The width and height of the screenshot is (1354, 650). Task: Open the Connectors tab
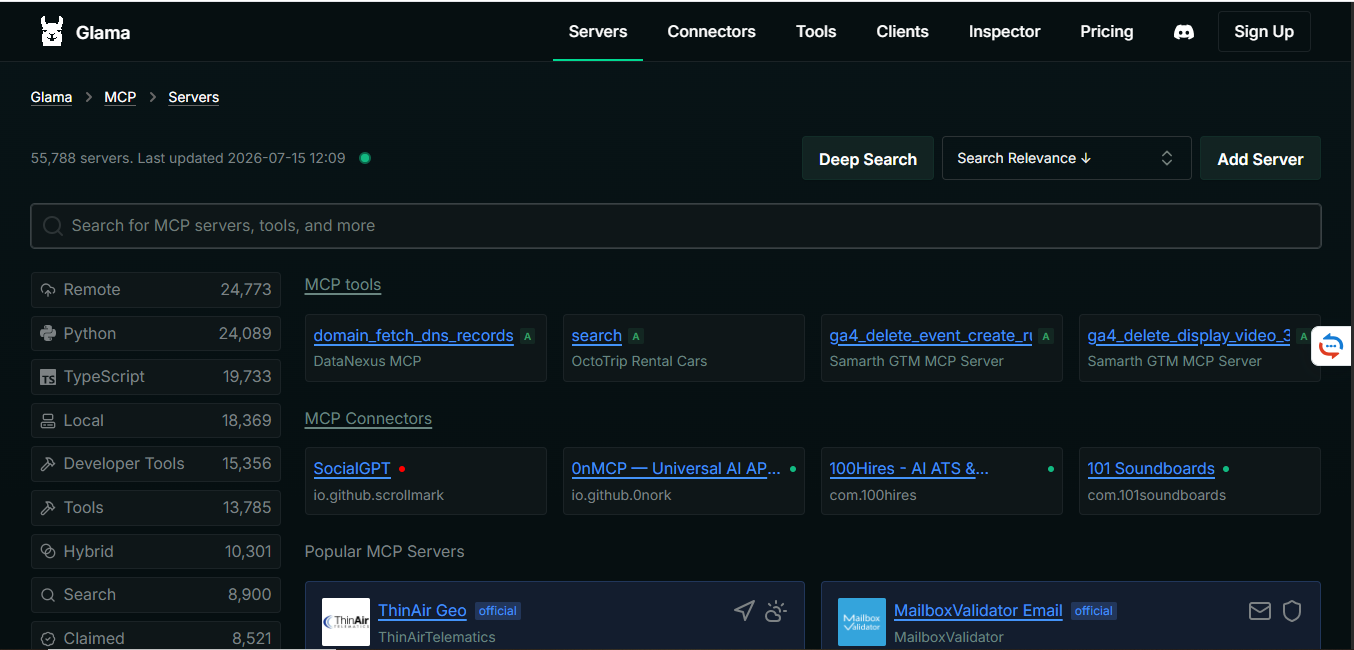(x=712, y=32)
